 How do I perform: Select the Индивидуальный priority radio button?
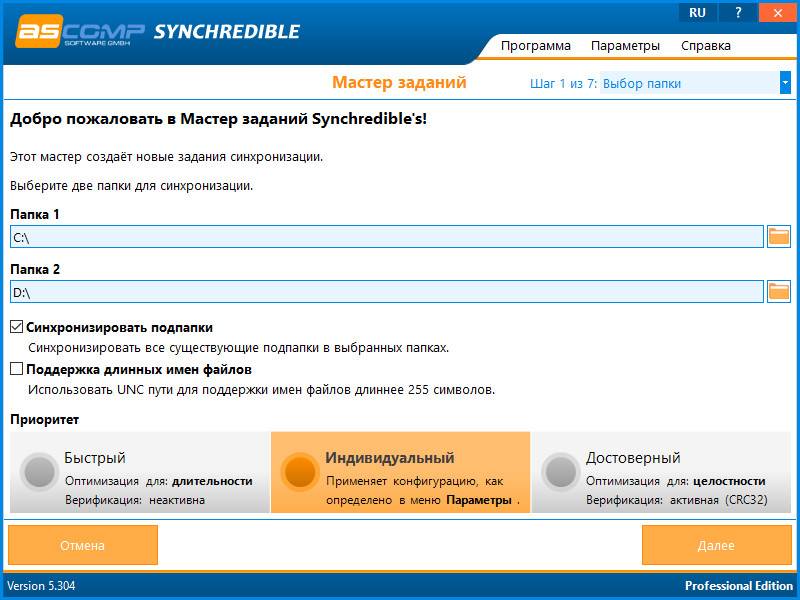coord(300,472)
